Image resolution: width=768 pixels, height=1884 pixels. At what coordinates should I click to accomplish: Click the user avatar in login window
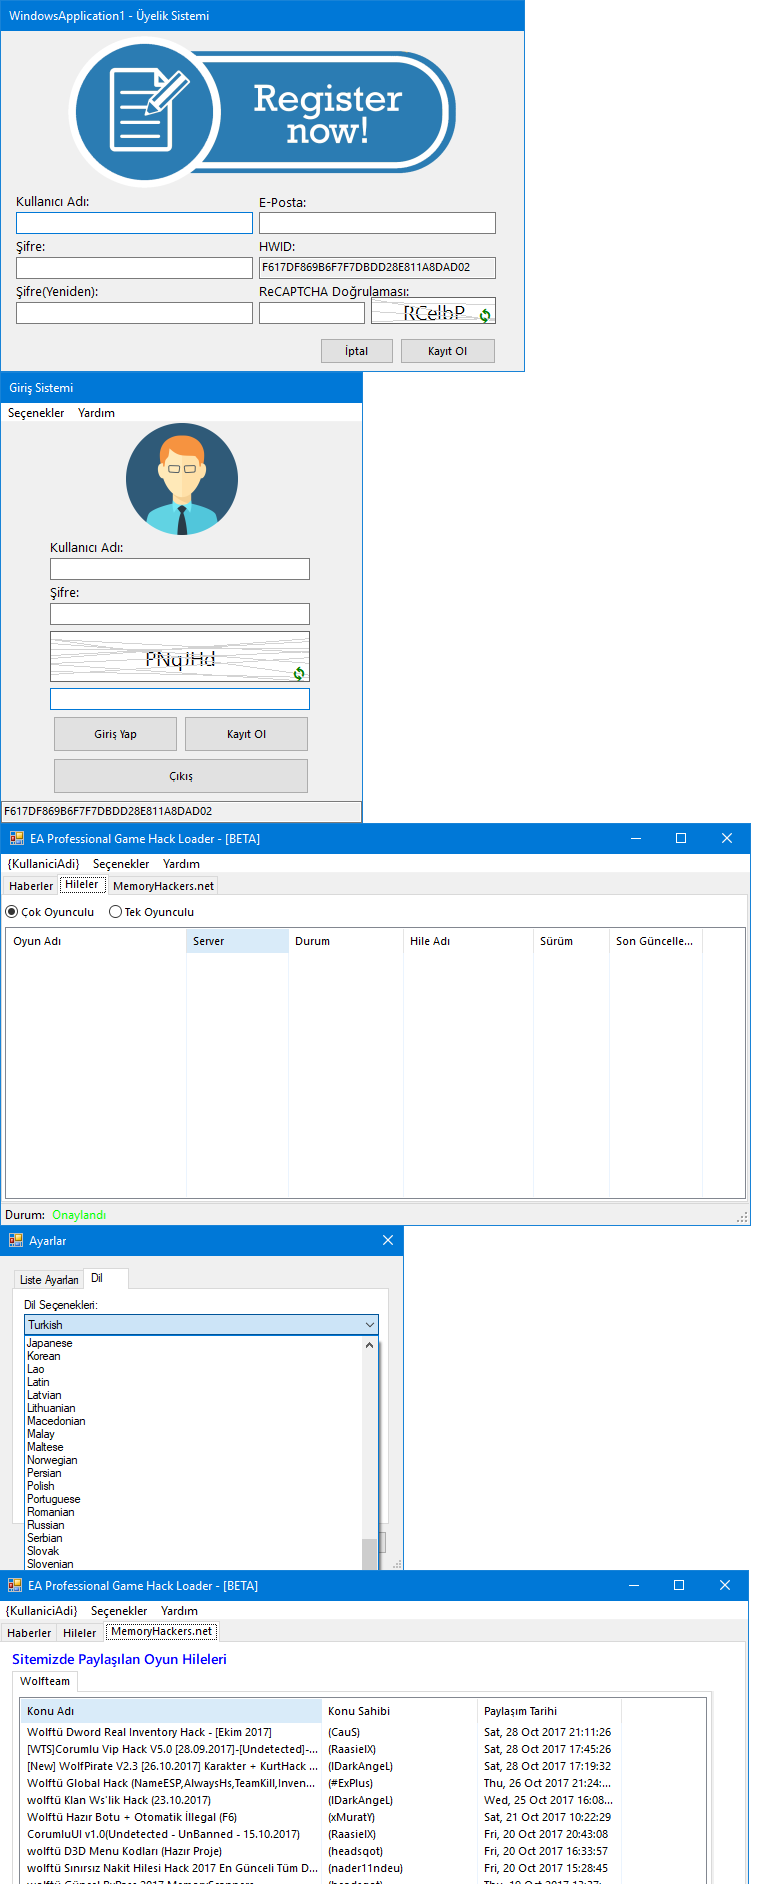[x=182, y=479]
